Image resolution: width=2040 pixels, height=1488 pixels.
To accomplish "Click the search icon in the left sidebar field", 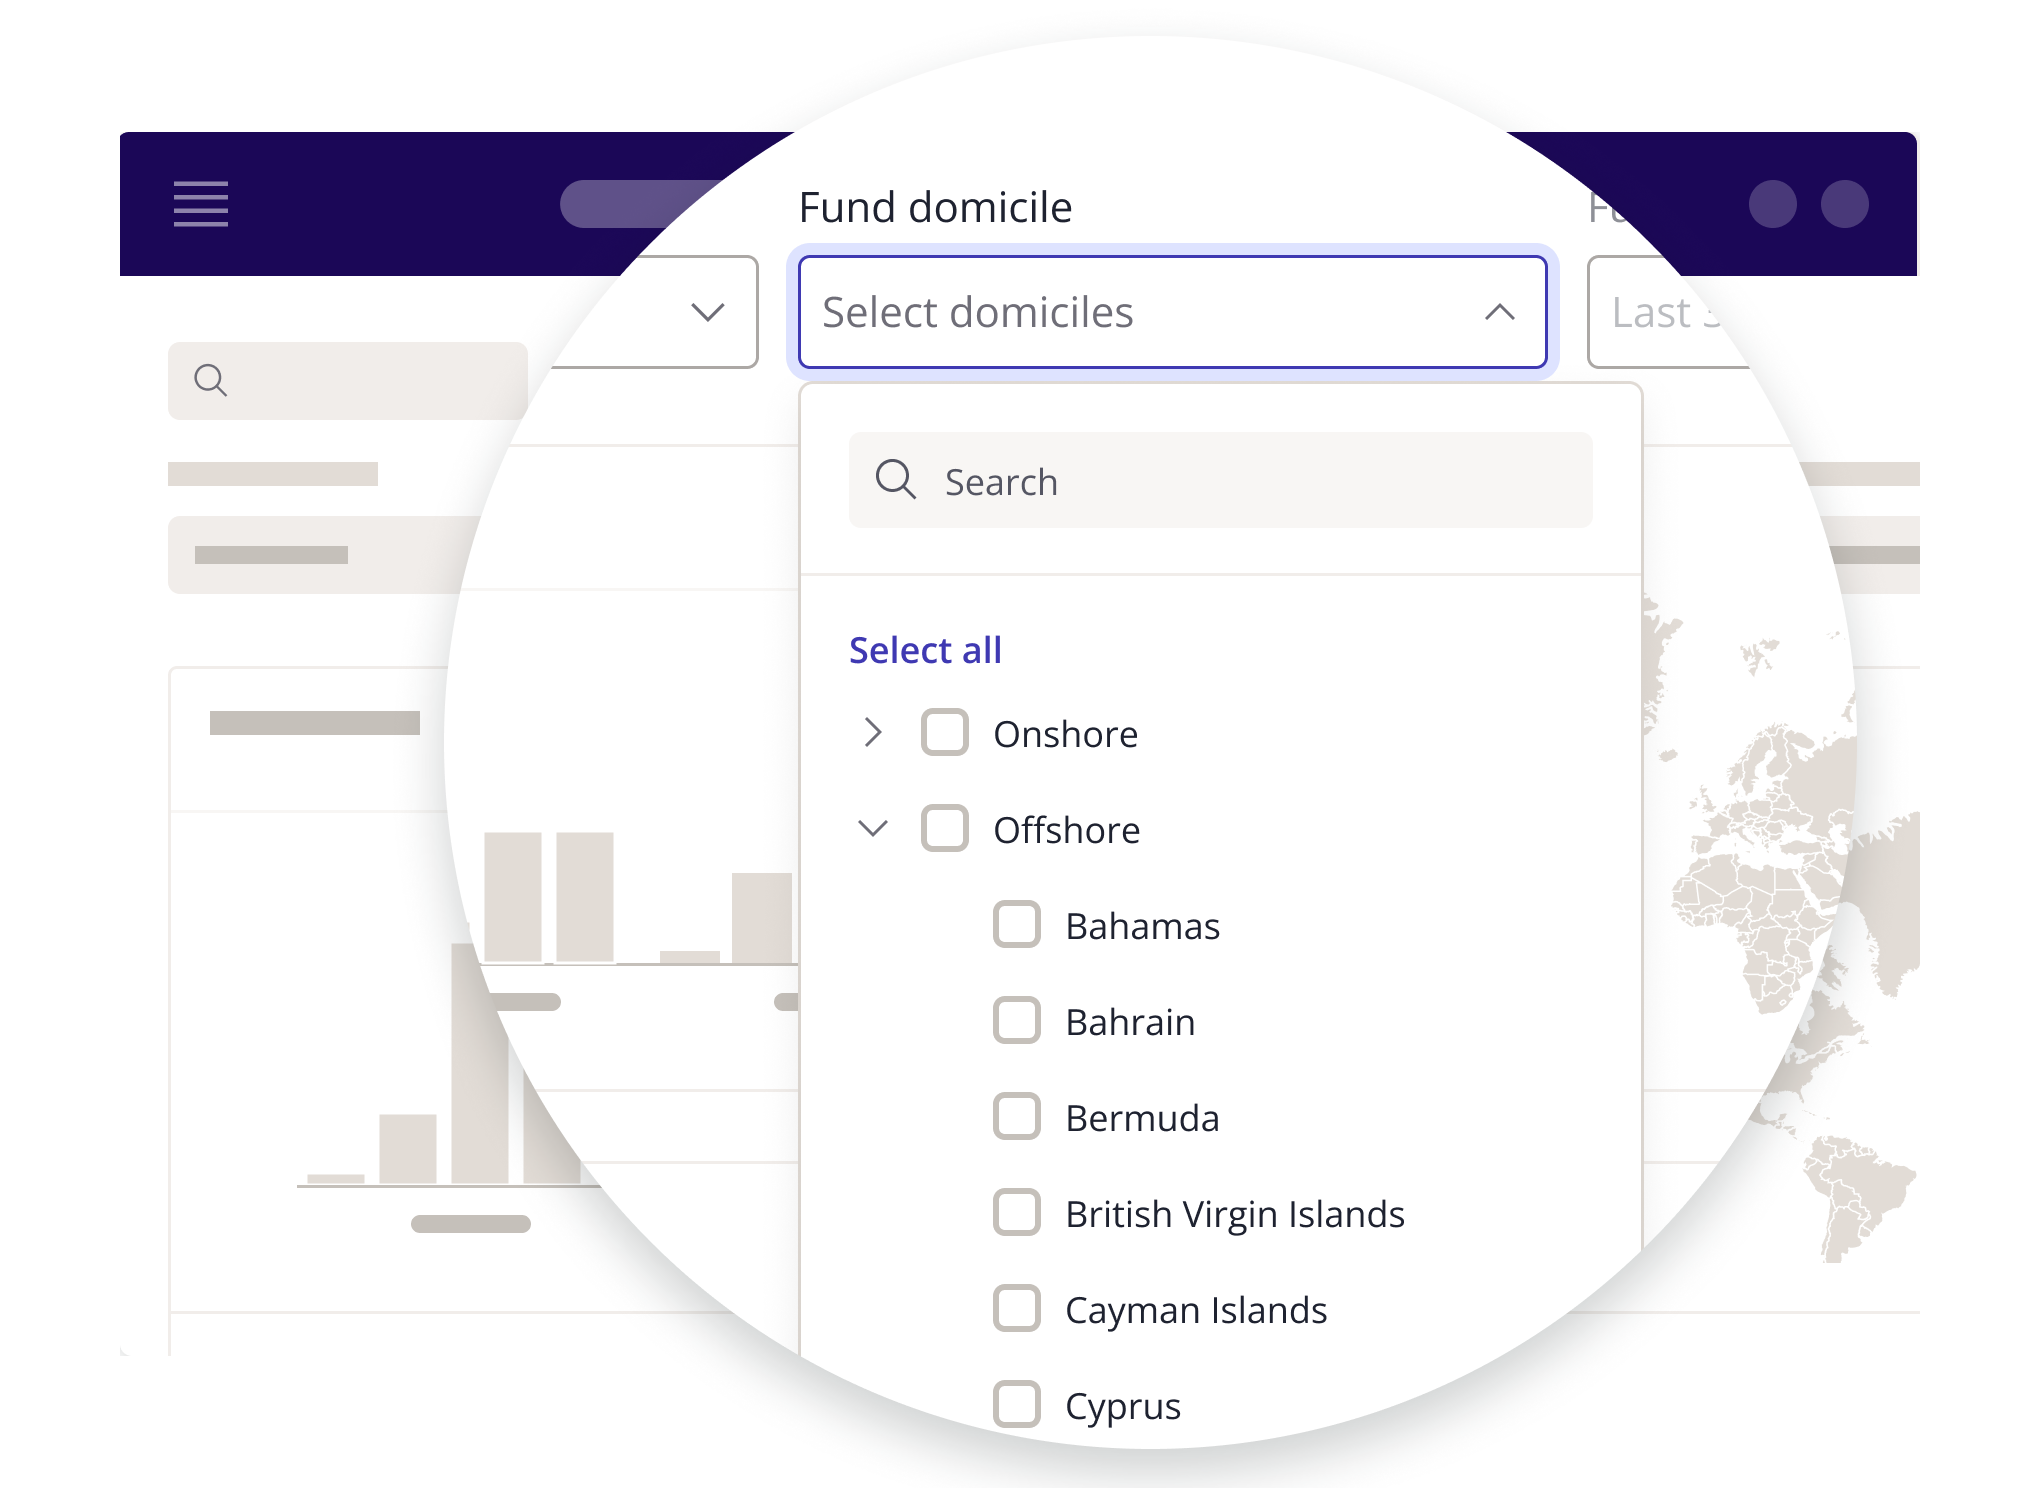I will pos(210,379).
